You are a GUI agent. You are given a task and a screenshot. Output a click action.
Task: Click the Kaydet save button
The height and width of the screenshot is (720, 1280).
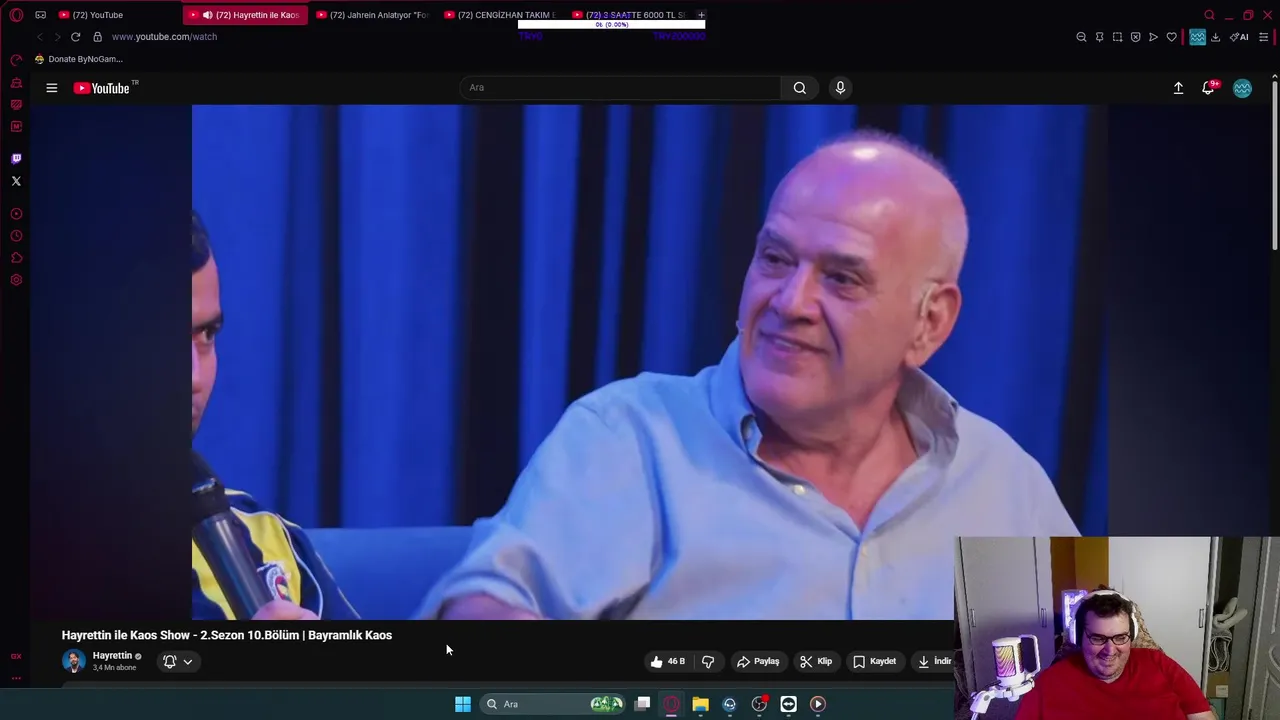pyautogui.click(x=875, y=661)
